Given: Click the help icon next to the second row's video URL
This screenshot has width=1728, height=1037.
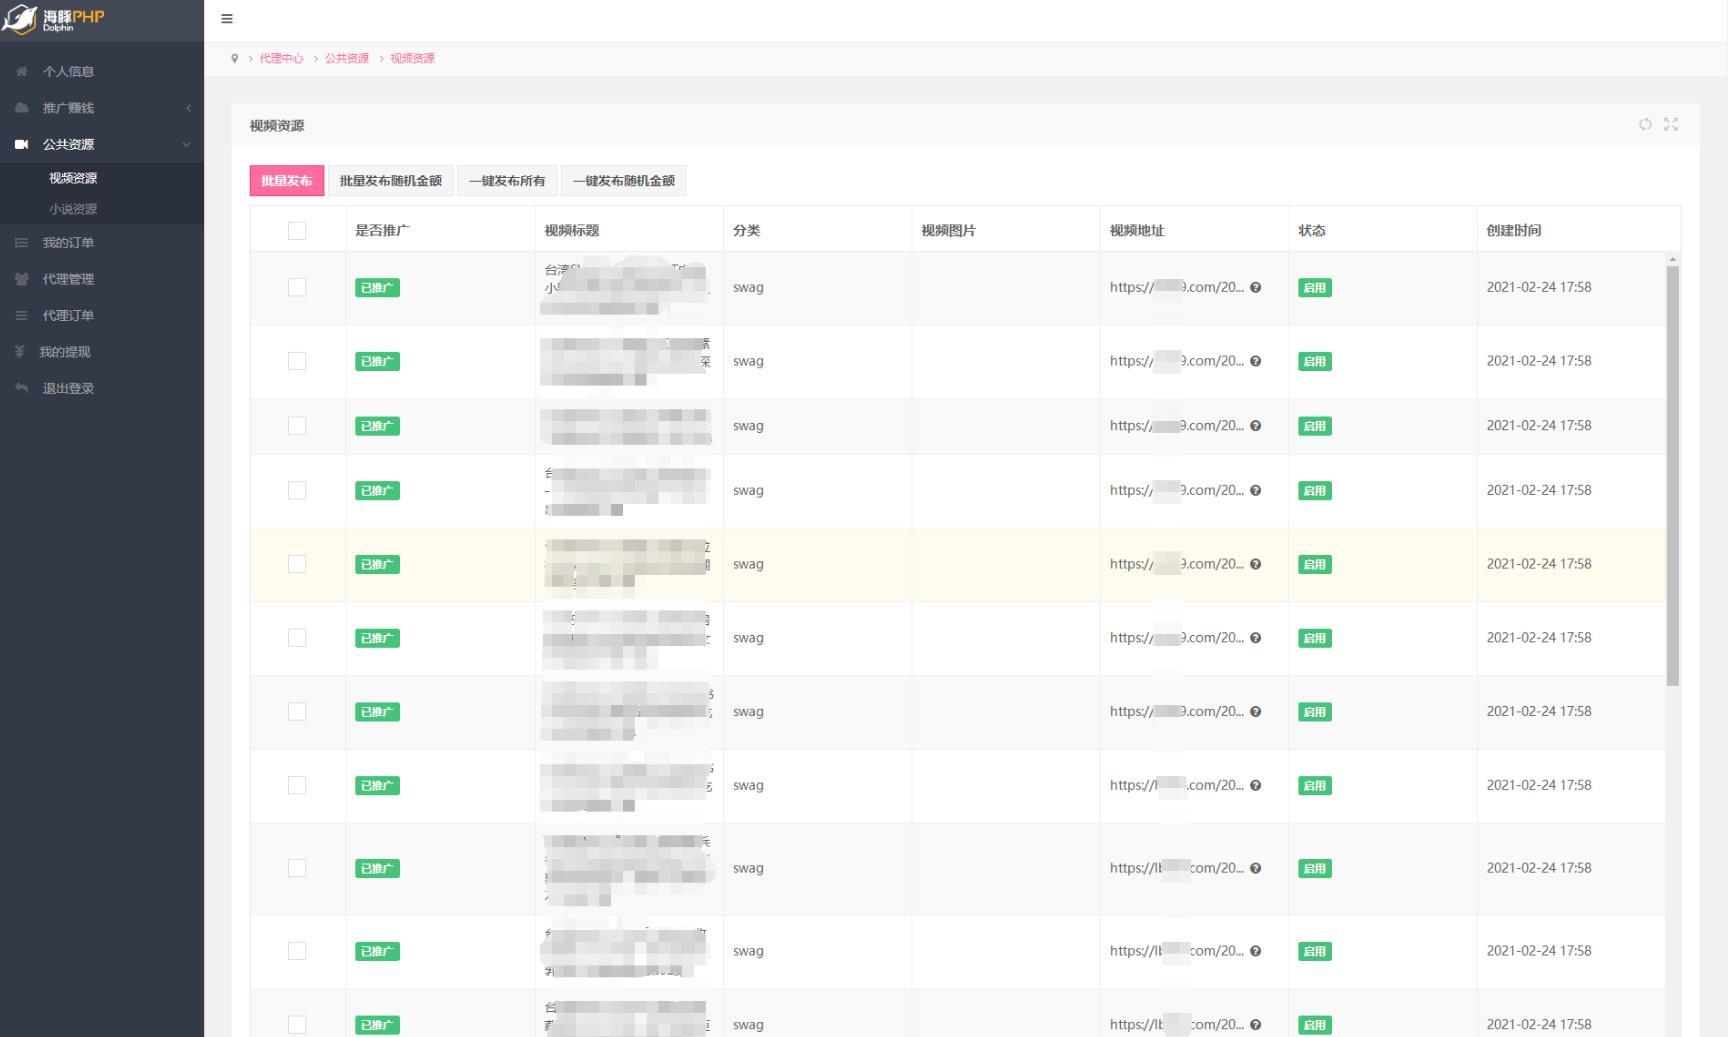Looking at the screenshot, I should (1256, 361).
